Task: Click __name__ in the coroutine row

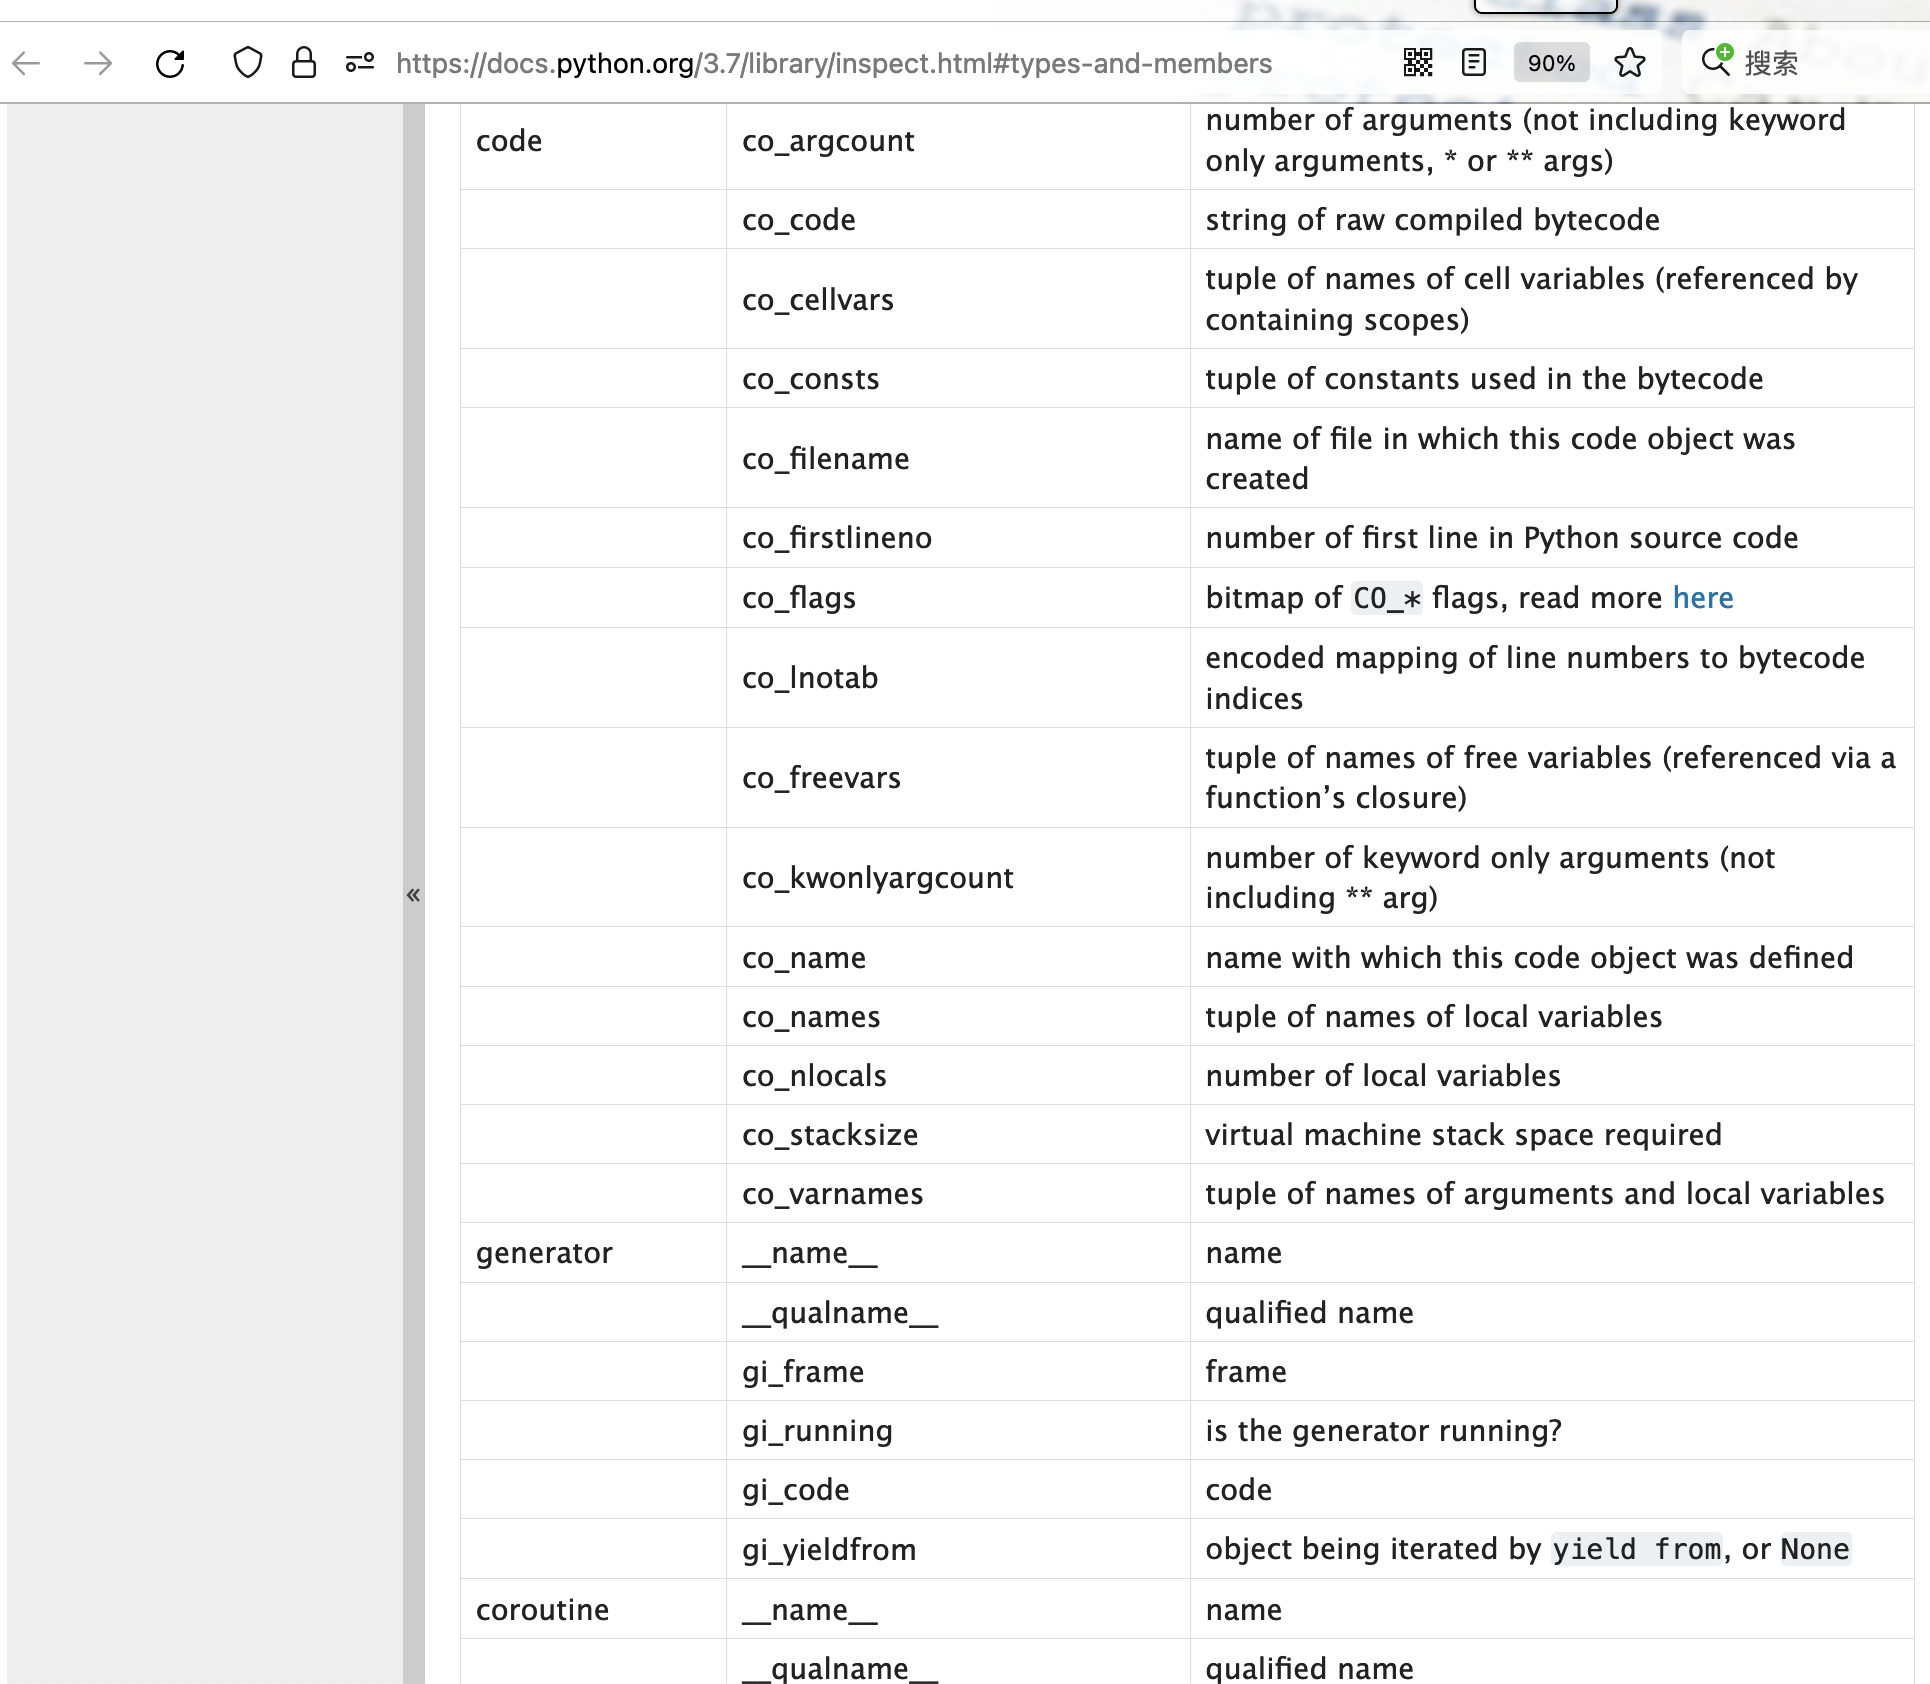Action: pyautogui.click(x=810, y=1610)
